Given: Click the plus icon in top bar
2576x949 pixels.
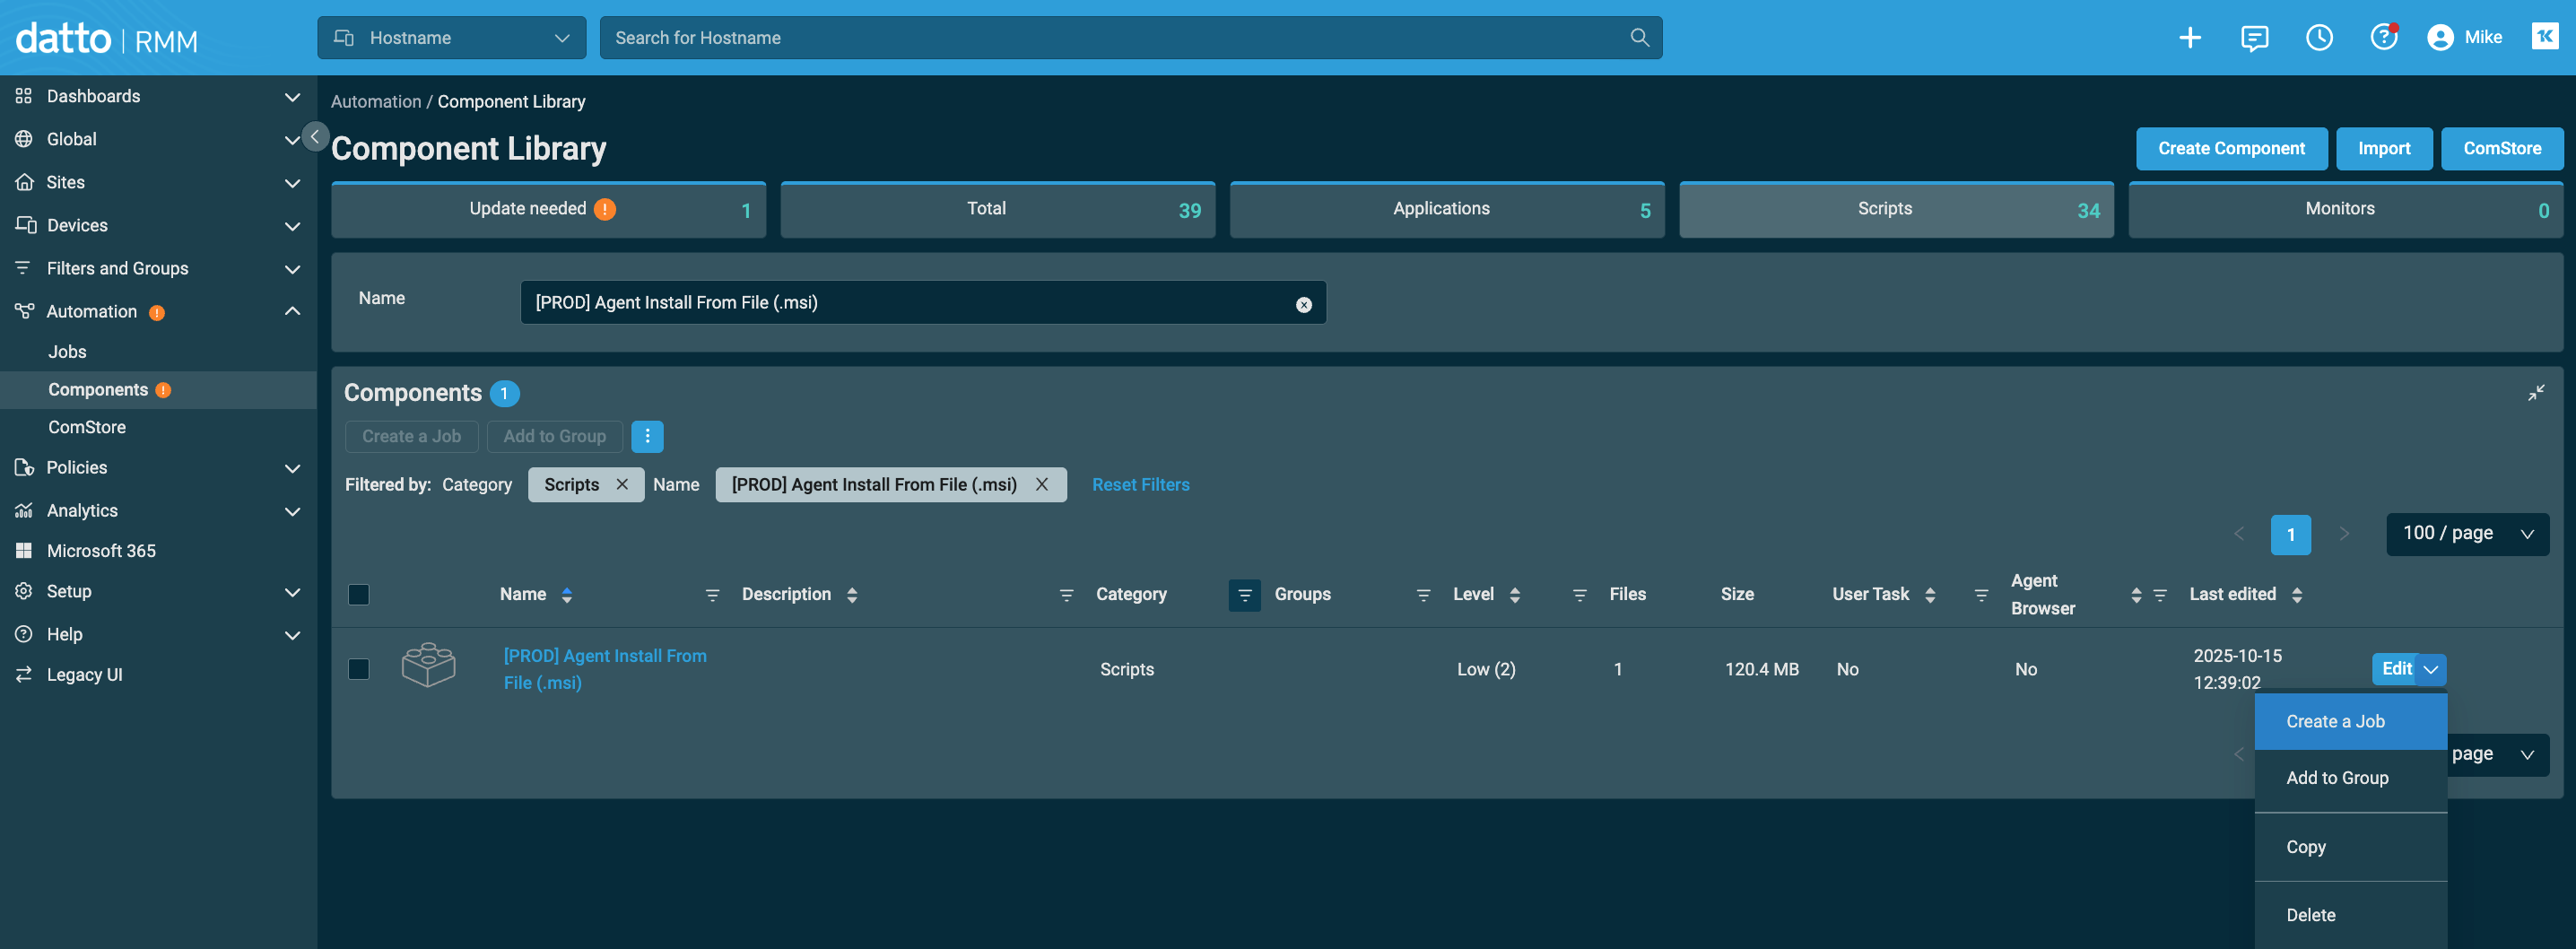Looking at the screenshot, I should [2189, 38].
